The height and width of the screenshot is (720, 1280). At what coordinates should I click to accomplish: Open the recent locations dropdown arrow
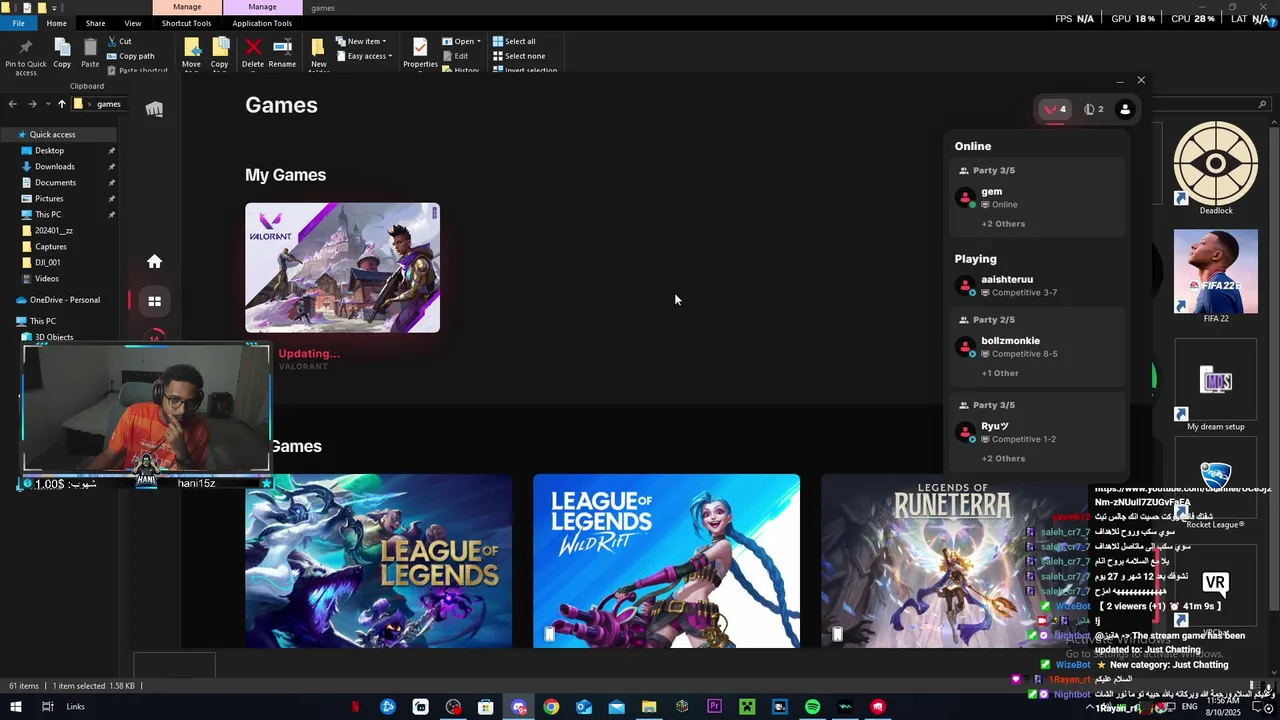(x=47, y=104)
